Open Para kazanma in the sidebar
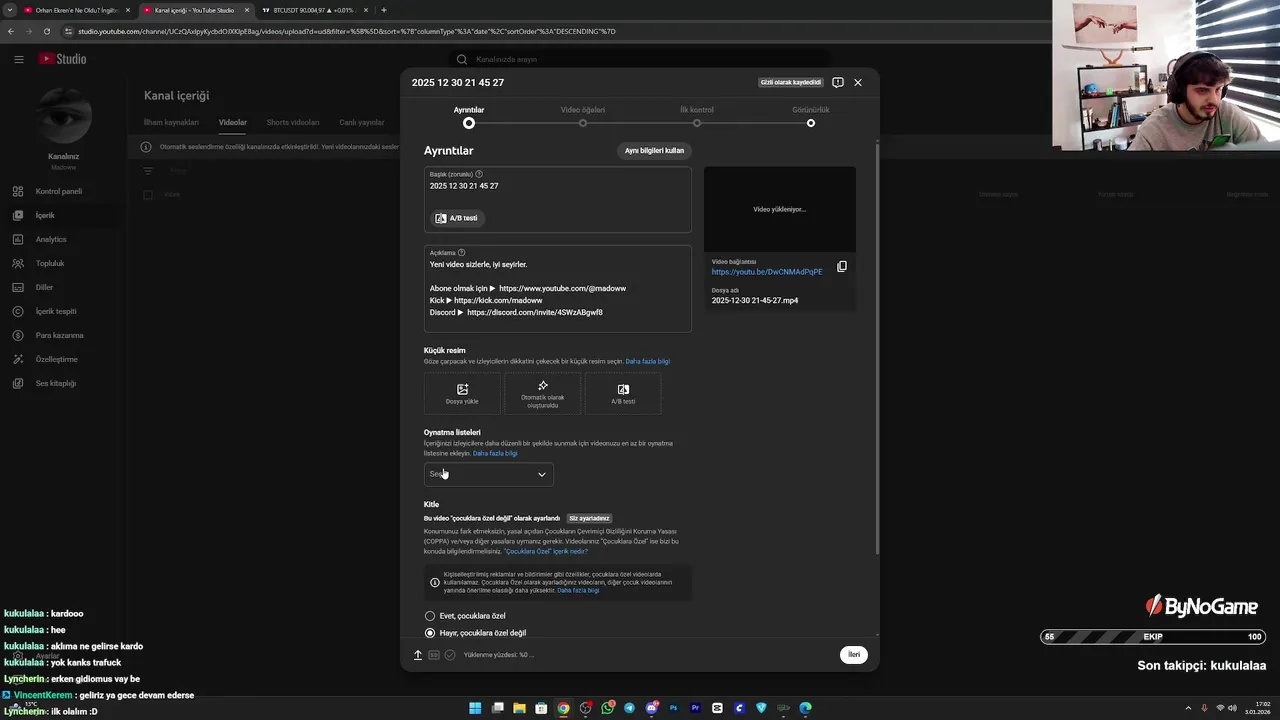 [60, 335]
